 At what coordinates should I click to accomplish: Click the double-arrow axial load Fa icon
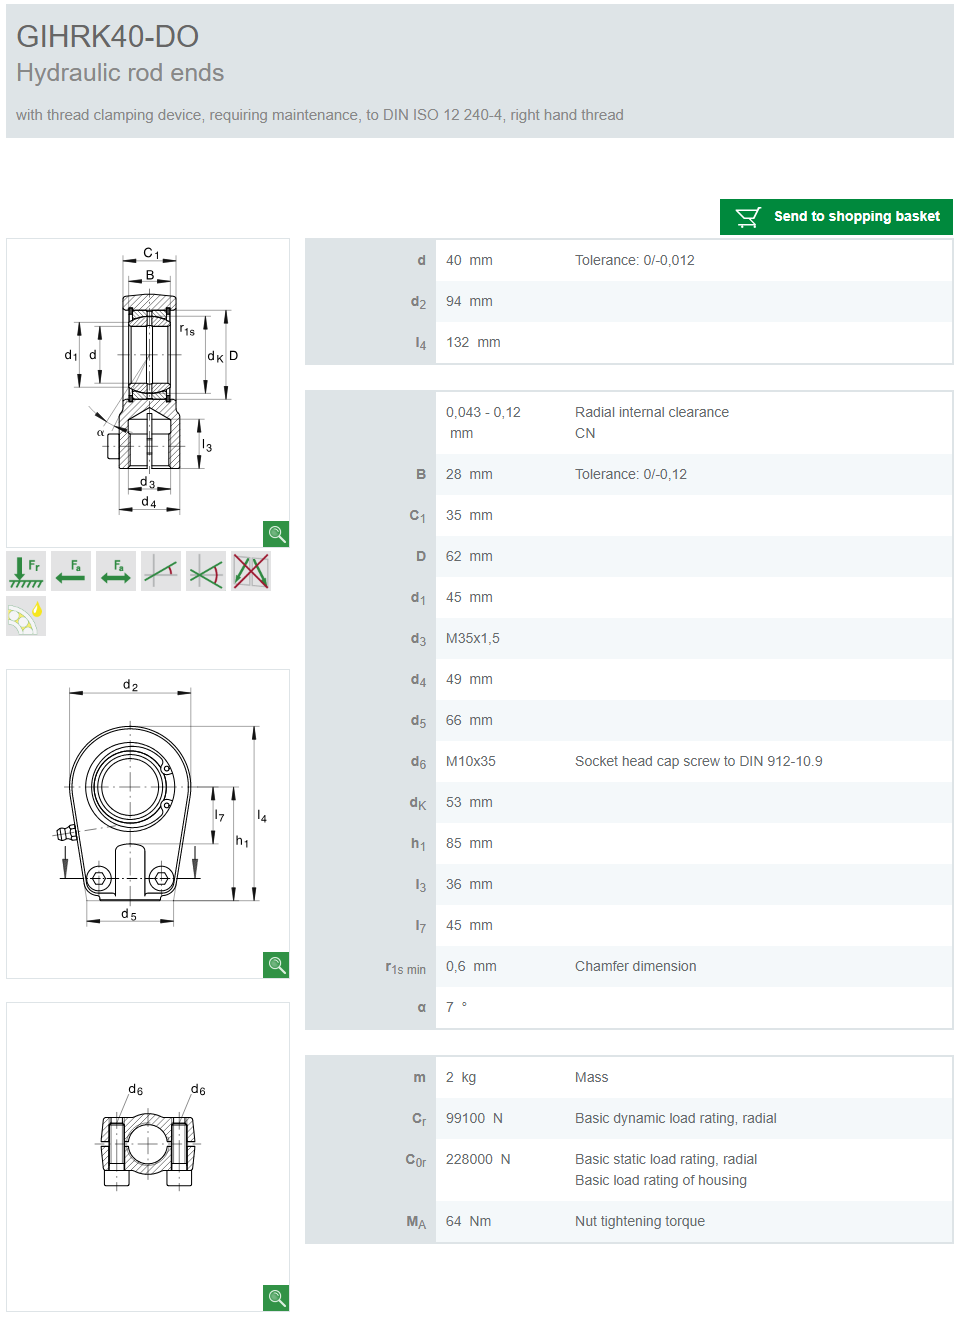click(x=116, y=571)
